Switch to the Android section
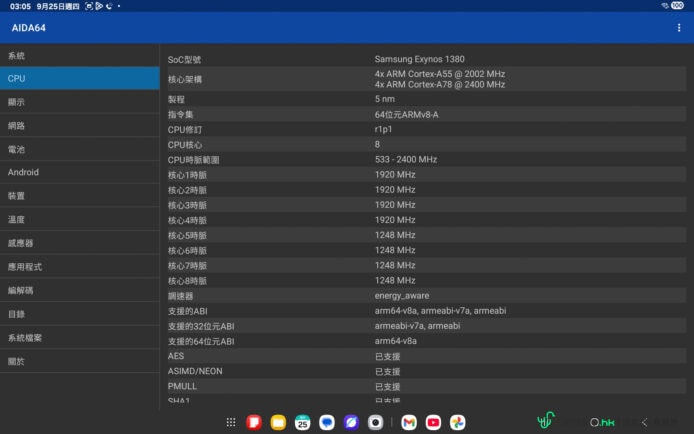694x434 pixels. 80,172
